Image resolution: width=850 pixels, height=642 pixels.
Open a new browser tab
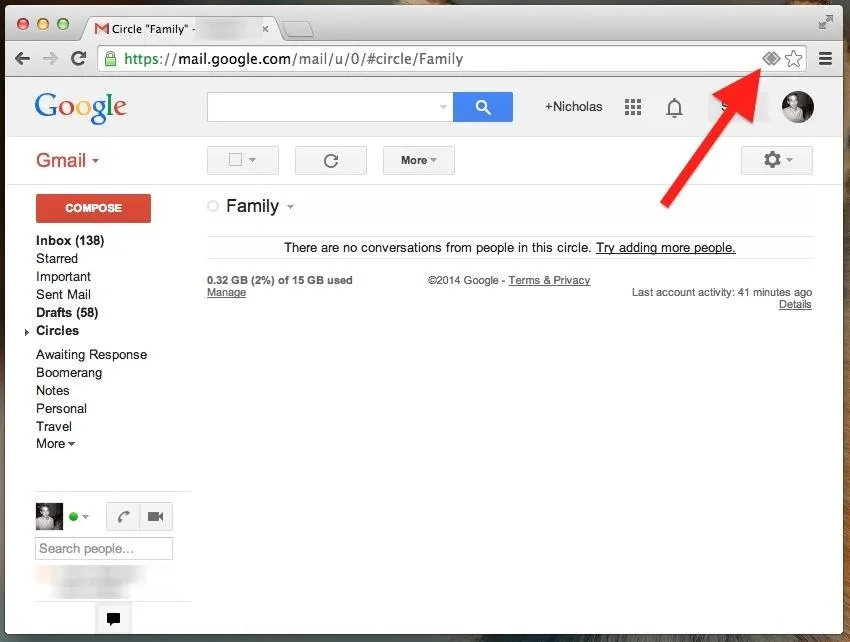click(298, 29)
